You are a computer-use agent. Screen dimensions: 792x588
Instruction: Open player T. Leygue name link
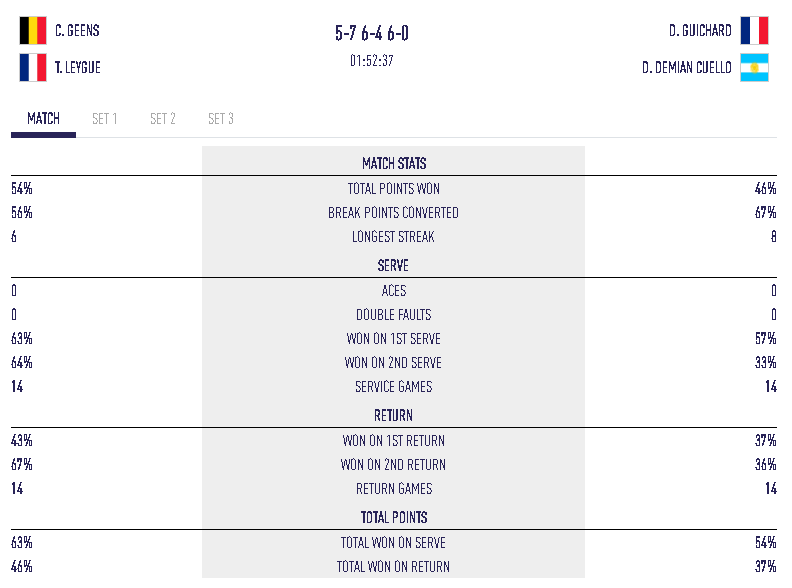[x=78, y=67]
